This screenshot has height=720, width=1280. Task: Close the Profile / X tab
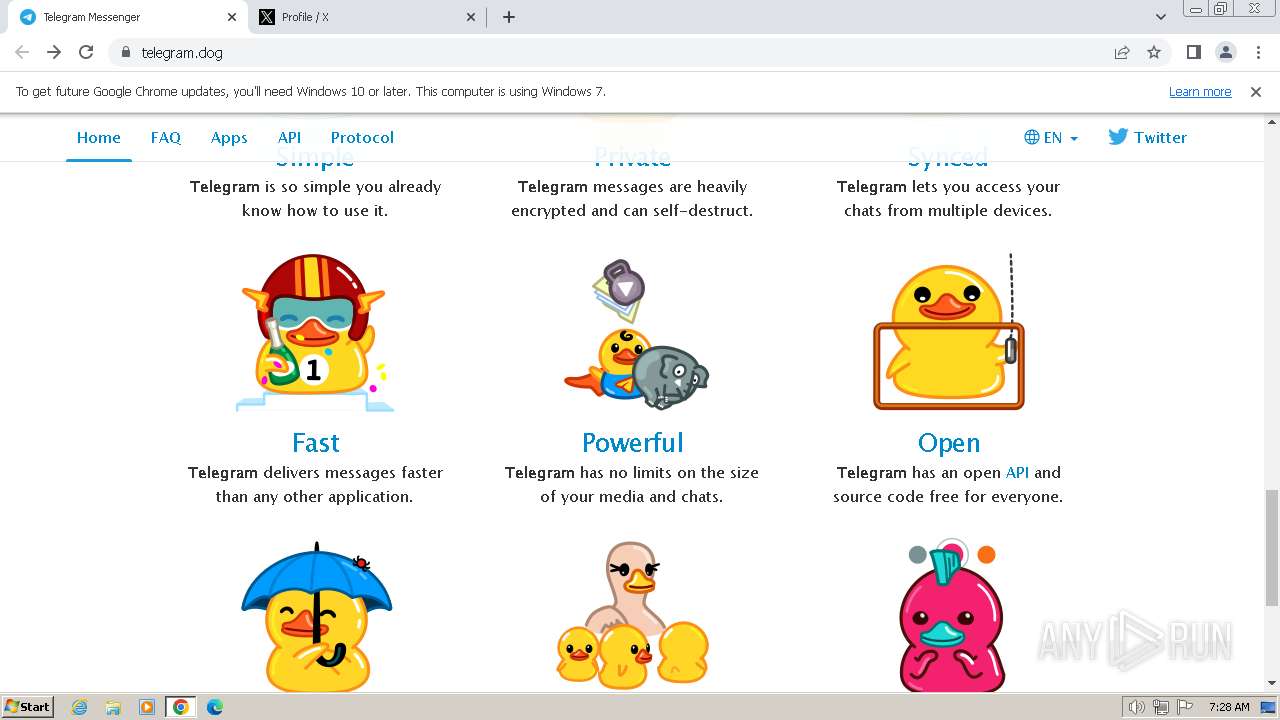(x=472, y=17)
